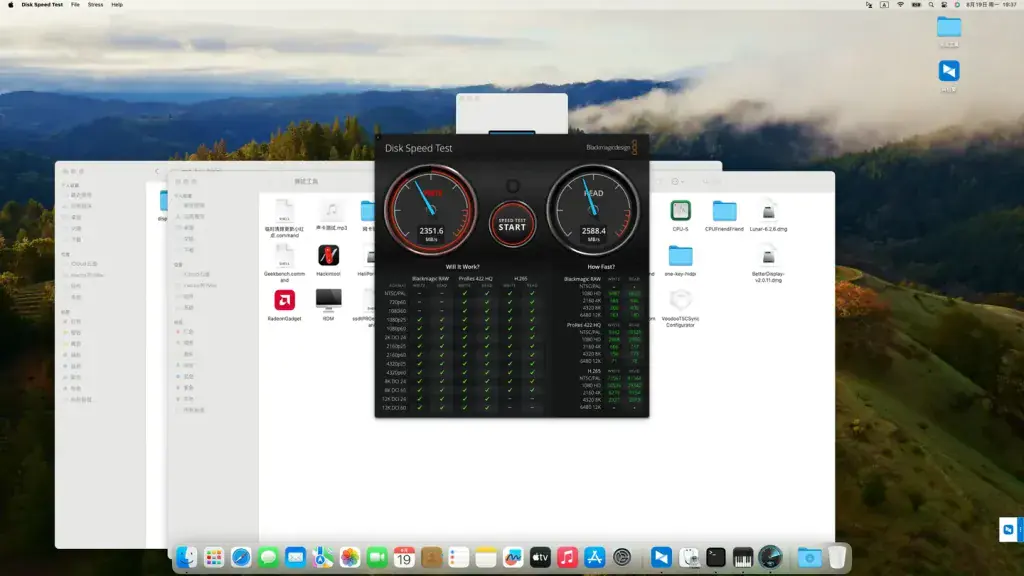Viewport: 1024px width, 576px height.
Task: Open Terminal from the Dock
Action: click(716, 557)
